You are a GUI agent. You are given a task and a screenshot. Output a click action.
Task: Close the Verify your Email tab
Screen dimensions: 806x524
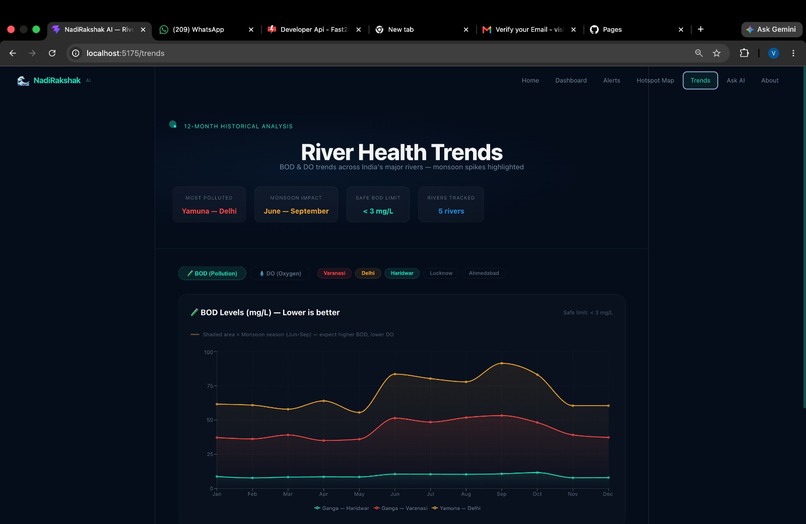[573, 30]
